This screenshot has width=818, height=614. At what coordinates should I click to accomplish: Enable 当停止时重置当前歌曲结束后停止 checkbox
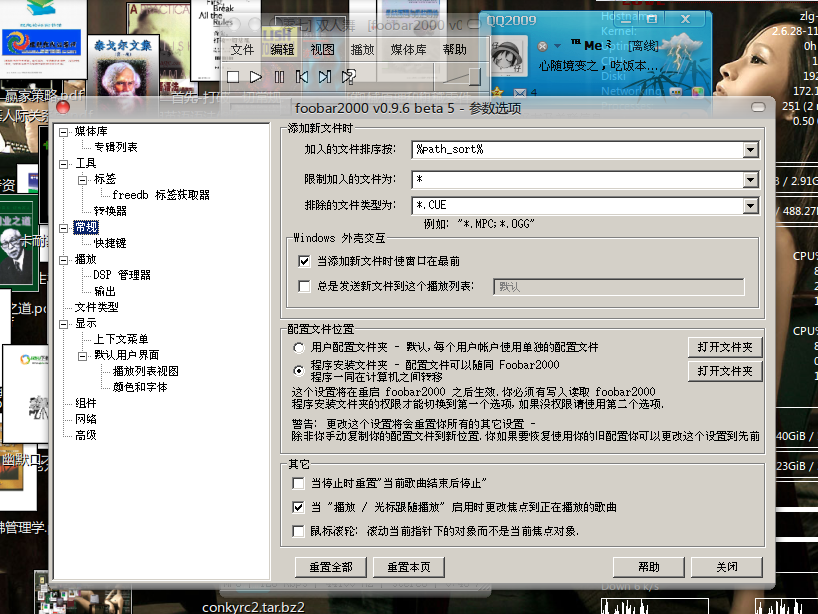298,483
